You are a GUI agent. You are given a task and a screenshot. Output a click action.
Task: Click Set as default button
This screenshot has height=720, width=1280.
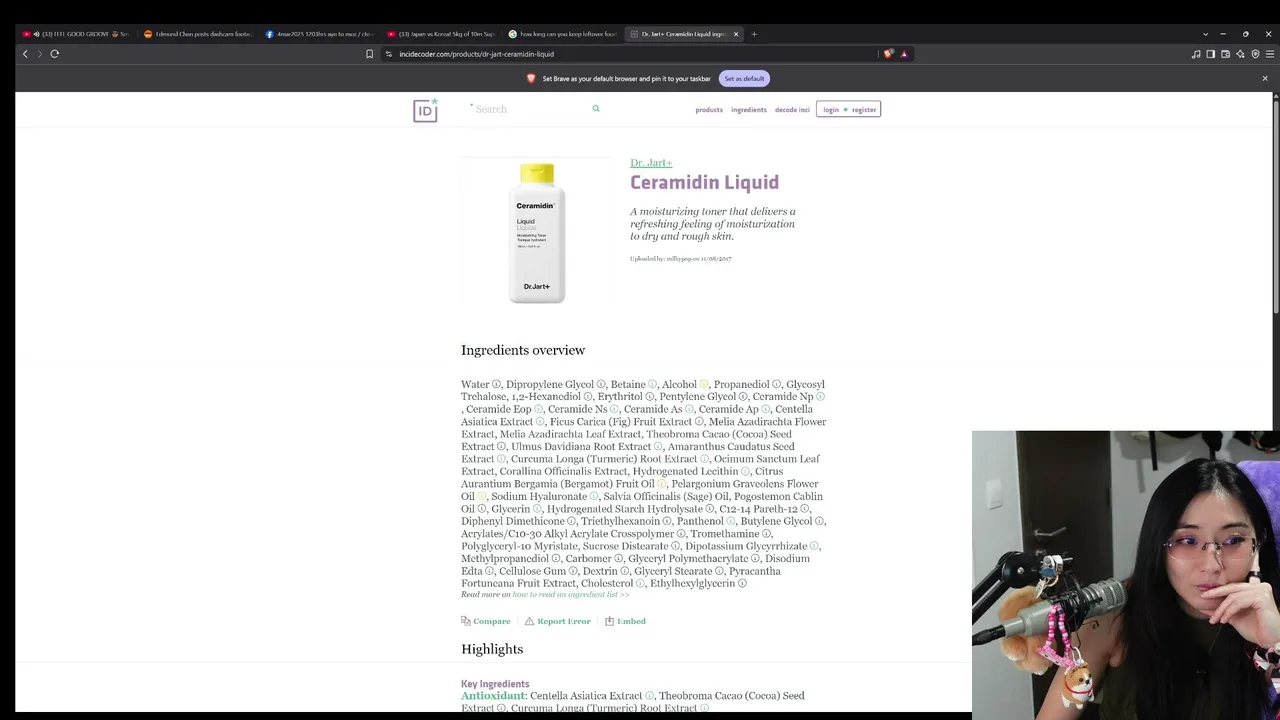744,78
